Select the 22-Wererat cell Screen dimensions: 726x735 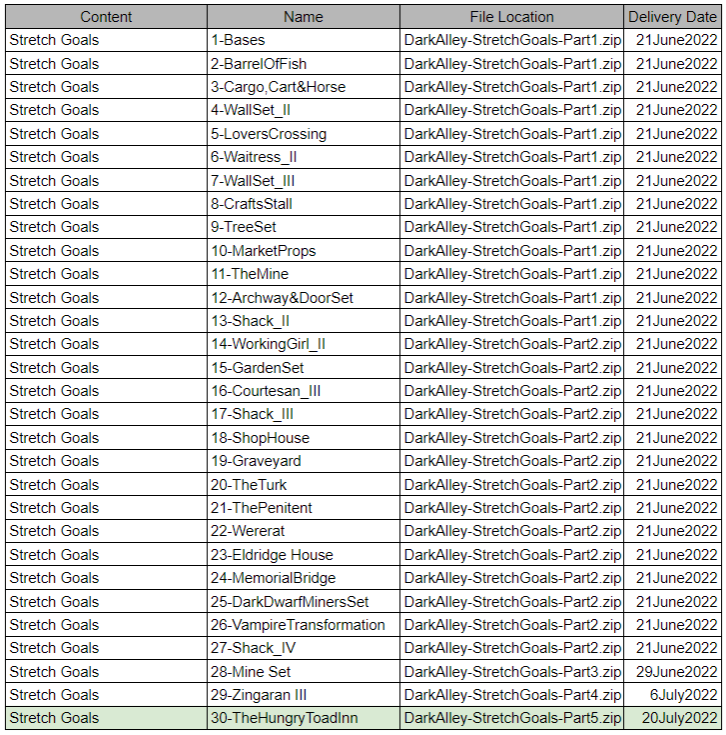(x=303, y=531)
